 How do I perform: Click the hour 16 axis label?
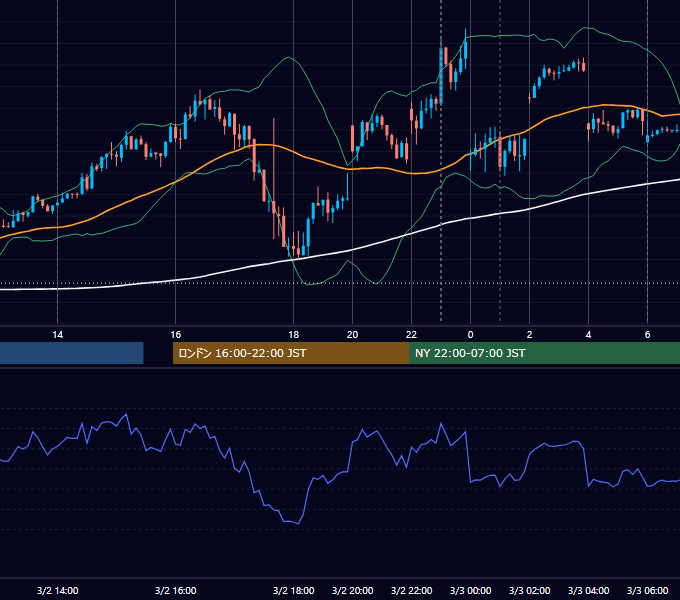point(176,335)
